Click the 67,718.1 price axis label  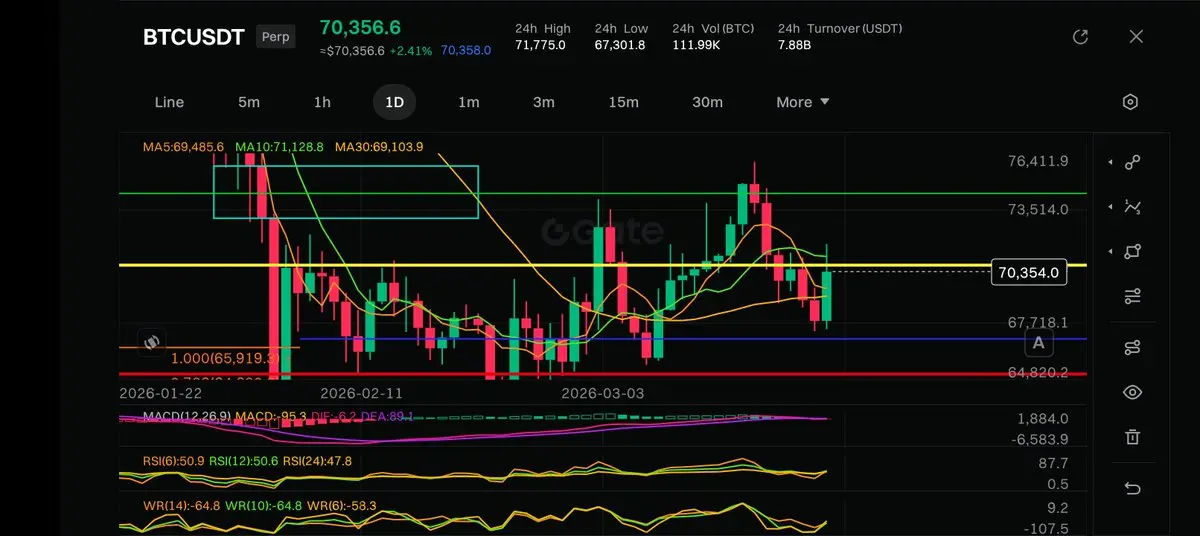(1038, 323)
